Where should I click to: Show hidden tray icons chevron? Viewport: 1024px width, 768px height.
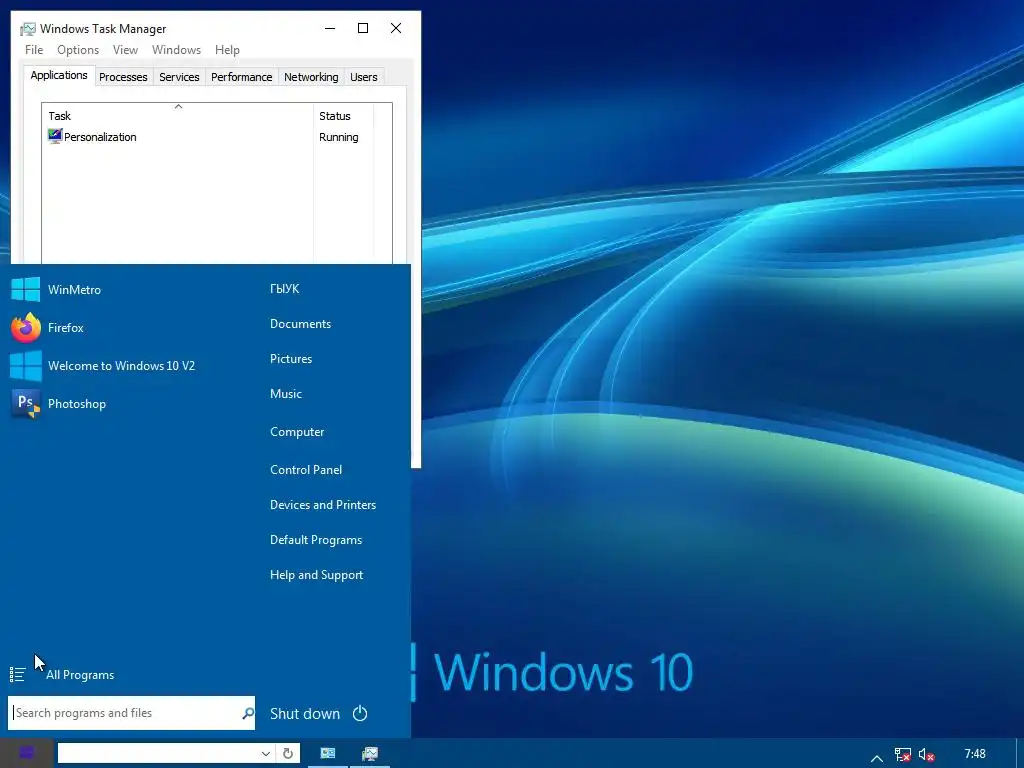coord(876,758)
